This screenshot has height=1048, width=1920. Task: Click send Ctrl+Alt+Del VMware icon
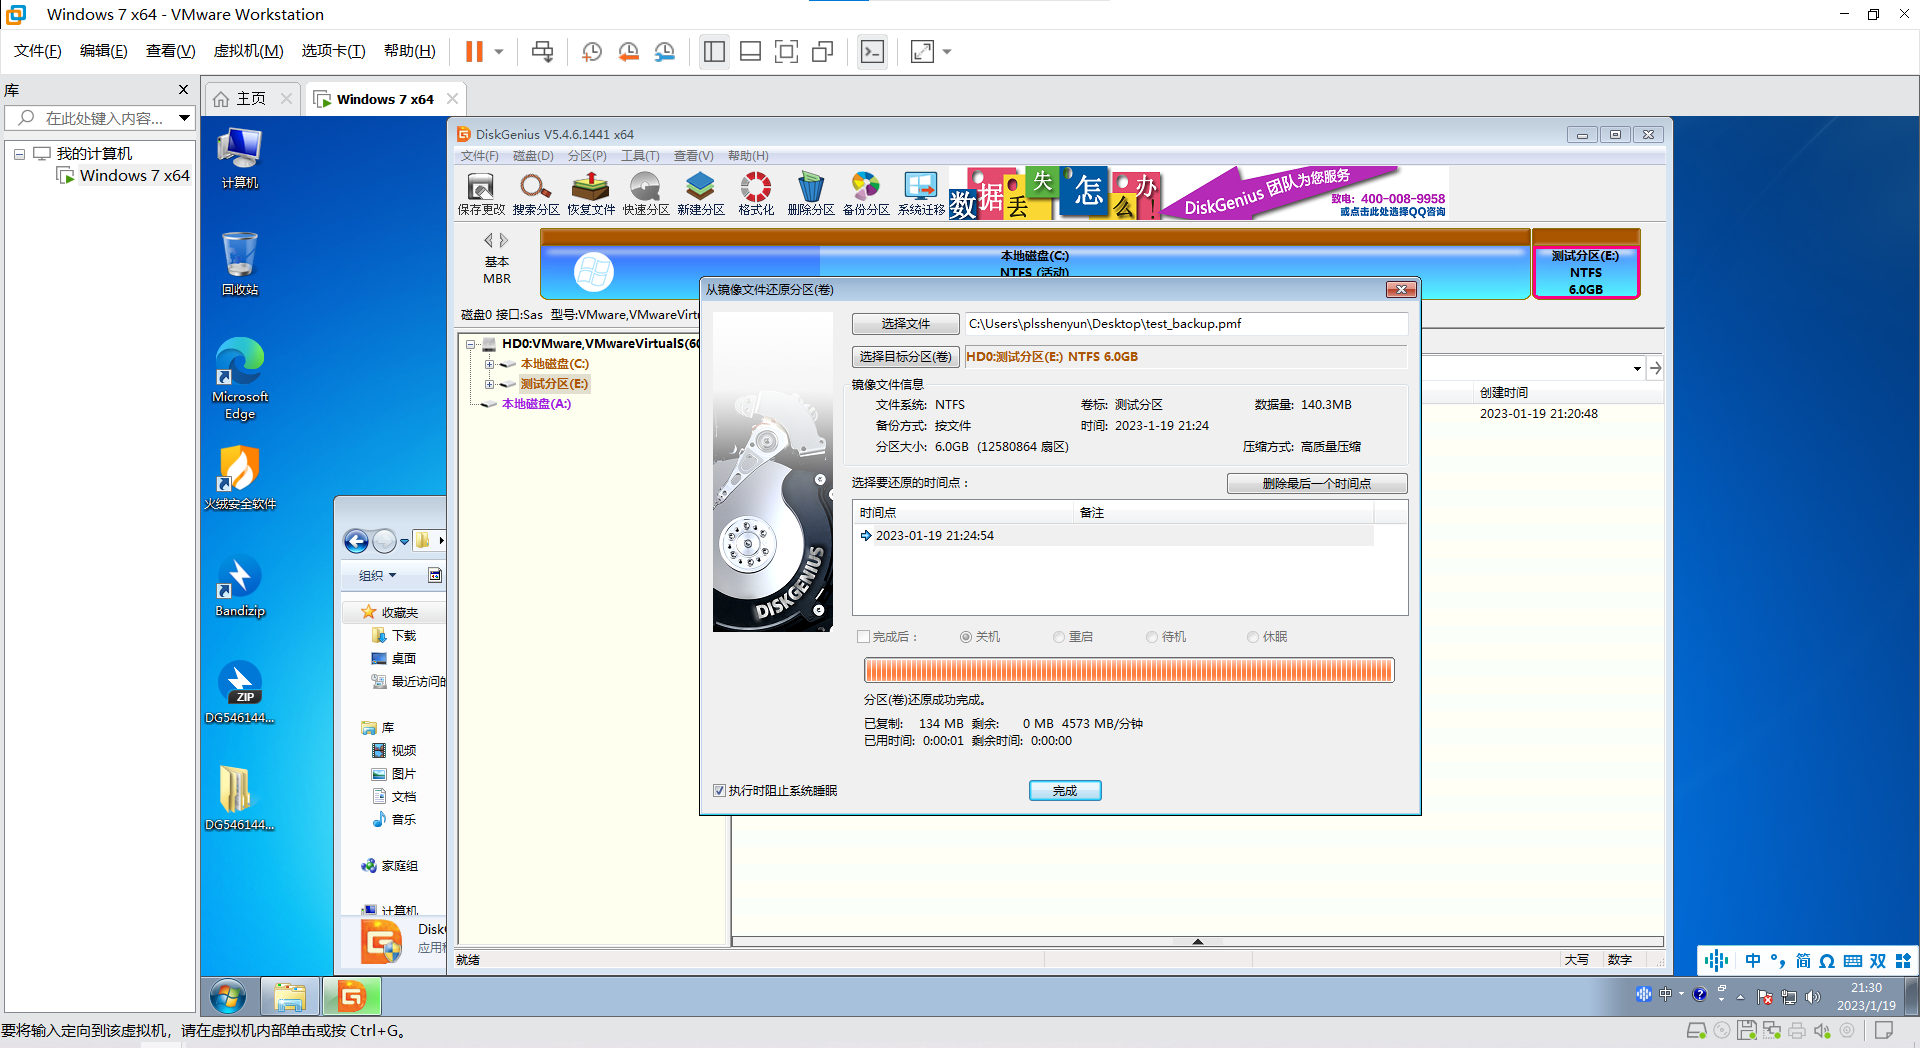point(543,51)
